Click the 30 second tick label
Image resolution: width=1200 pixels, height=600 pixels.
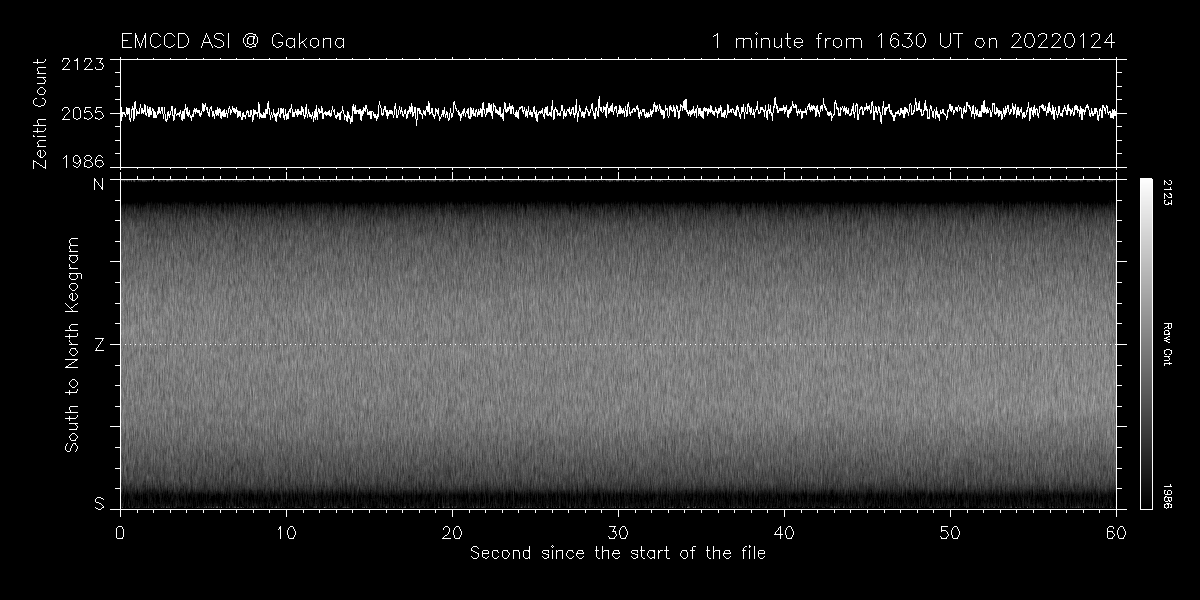coord(618,531)
